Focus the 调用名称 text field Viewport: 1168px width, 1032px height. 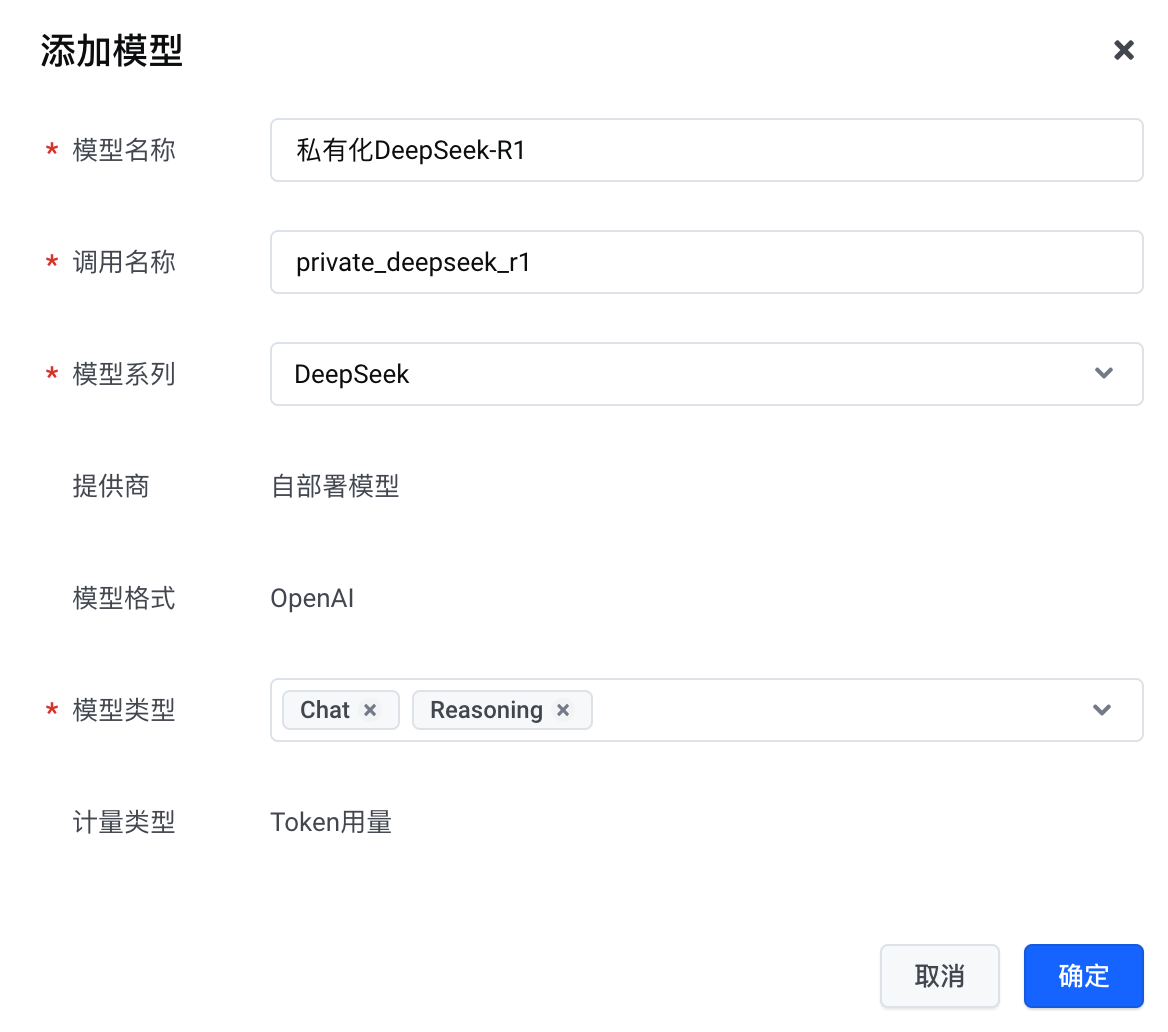tap(706, 262)
